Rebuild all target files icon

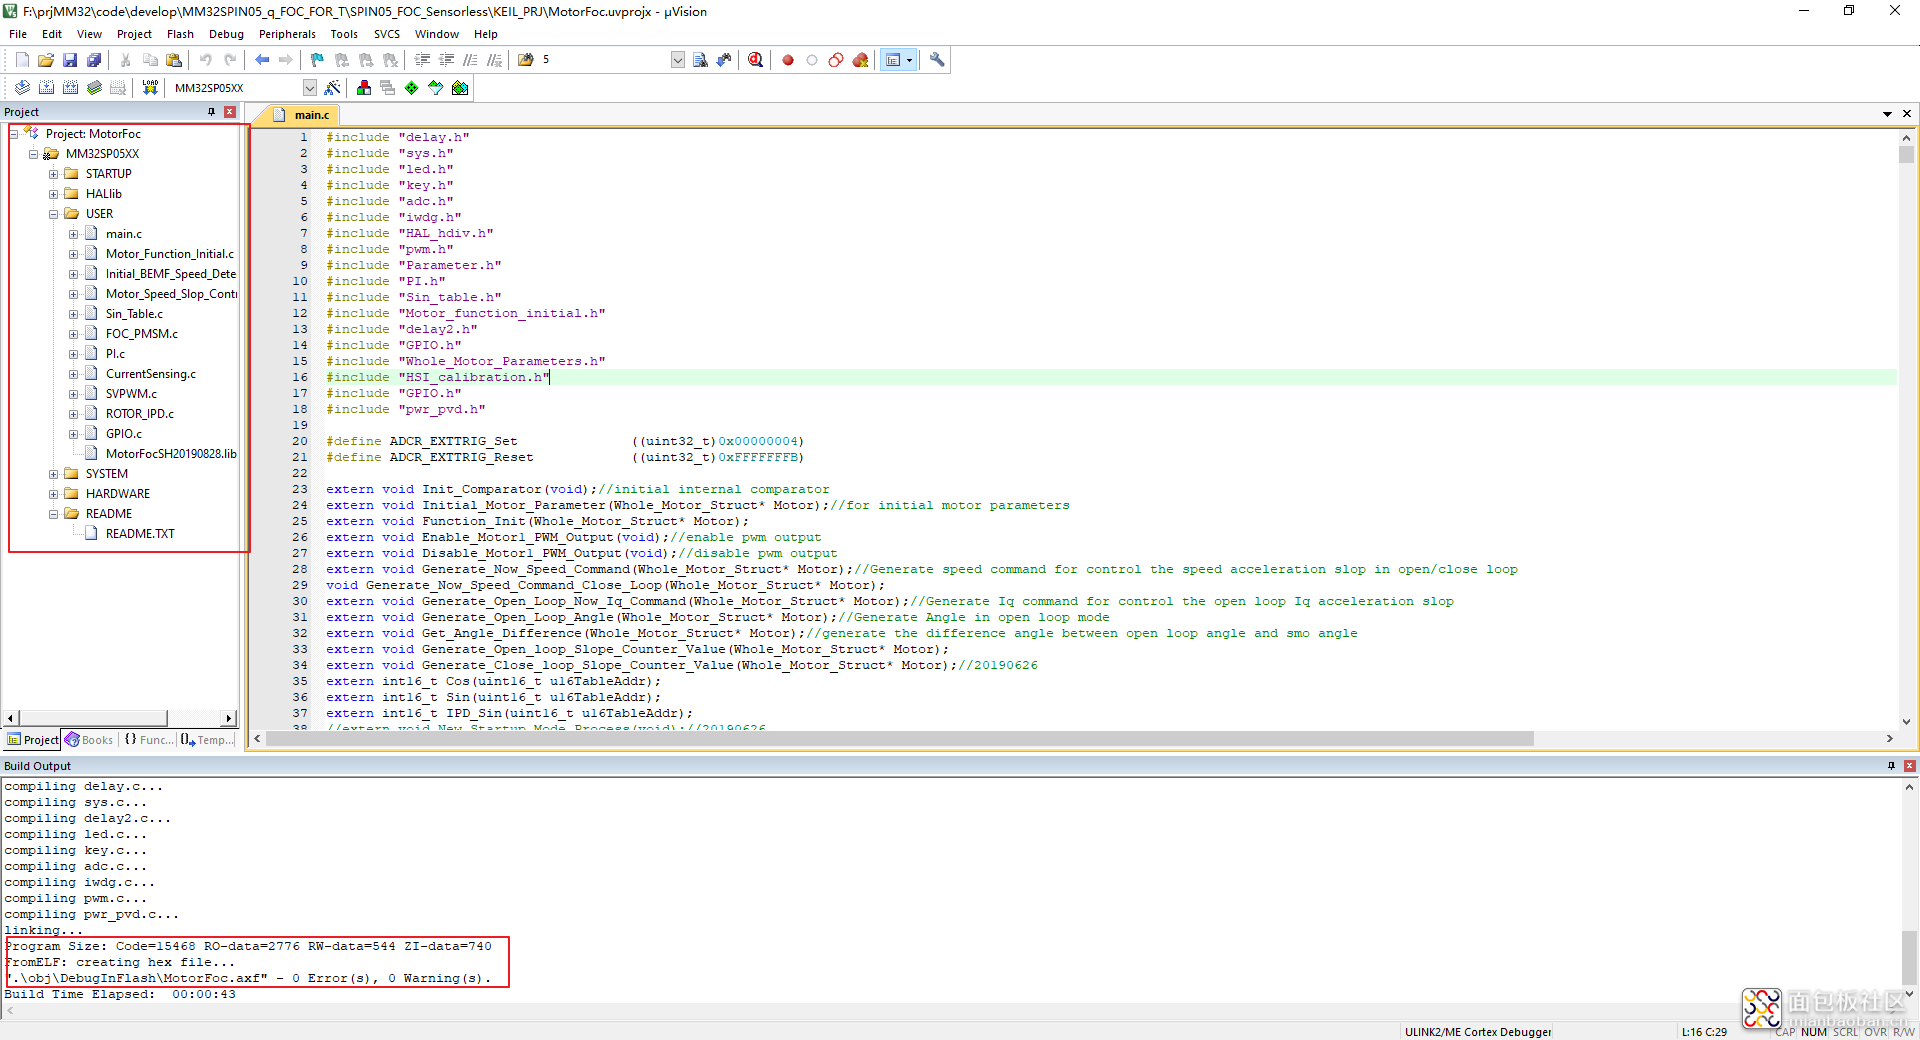click(70, 88)
